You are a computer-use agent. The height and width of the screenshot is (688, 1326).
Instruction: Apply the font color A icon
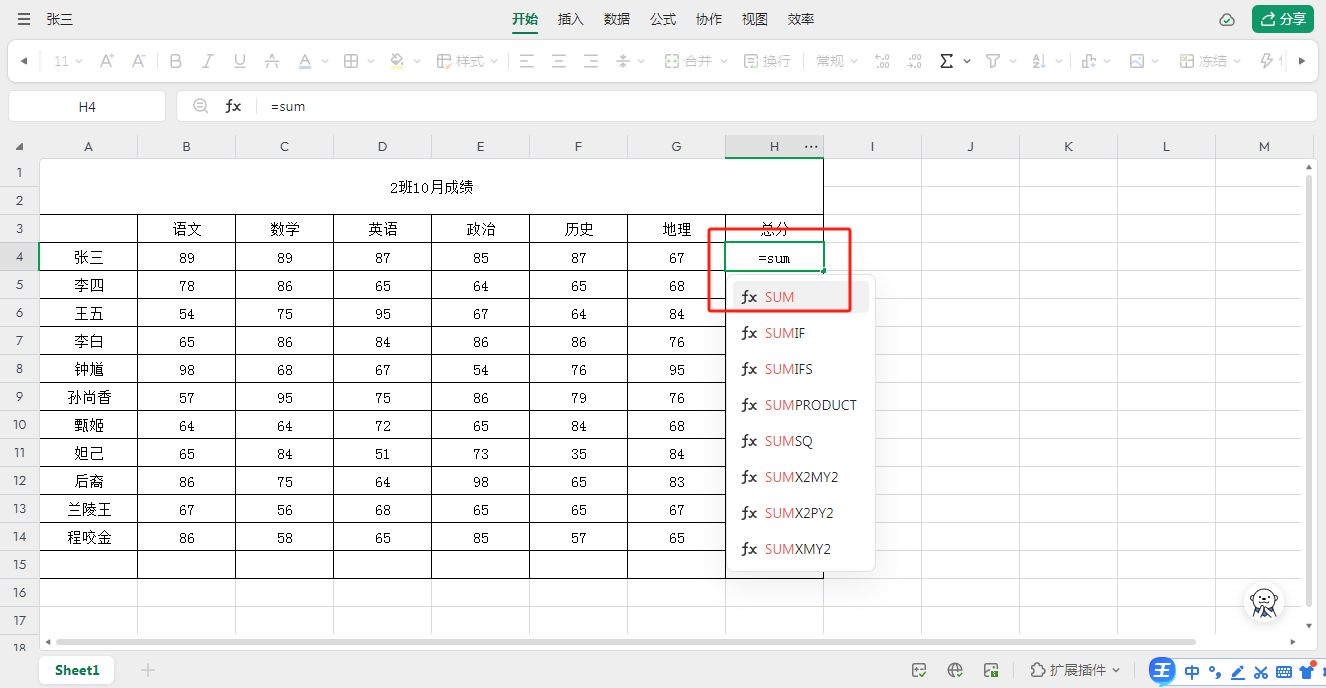click(x=305, y=61)
